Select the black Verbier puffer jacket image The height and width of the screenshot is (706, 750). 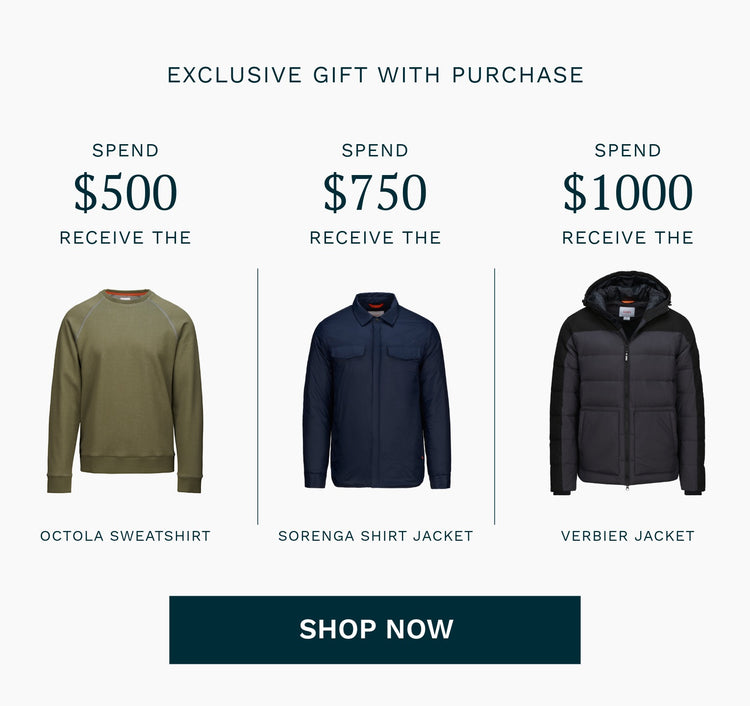coord(627,383)
